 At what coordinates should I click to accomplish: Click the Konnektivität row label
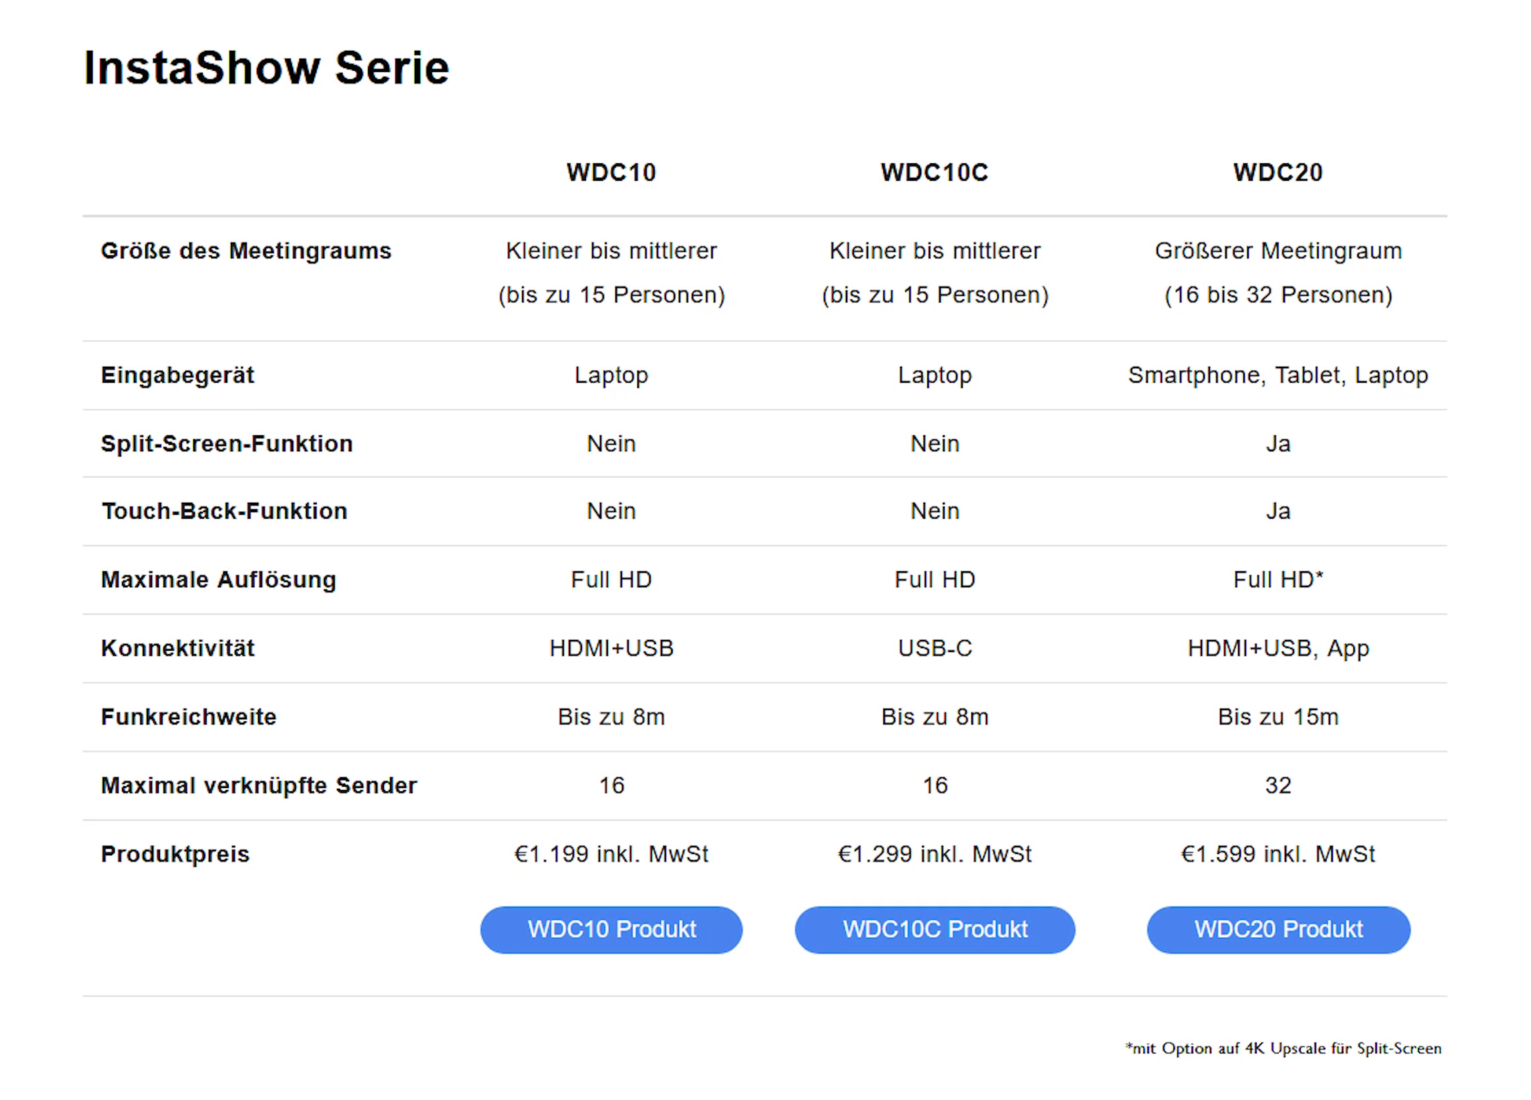pos(178,648)
